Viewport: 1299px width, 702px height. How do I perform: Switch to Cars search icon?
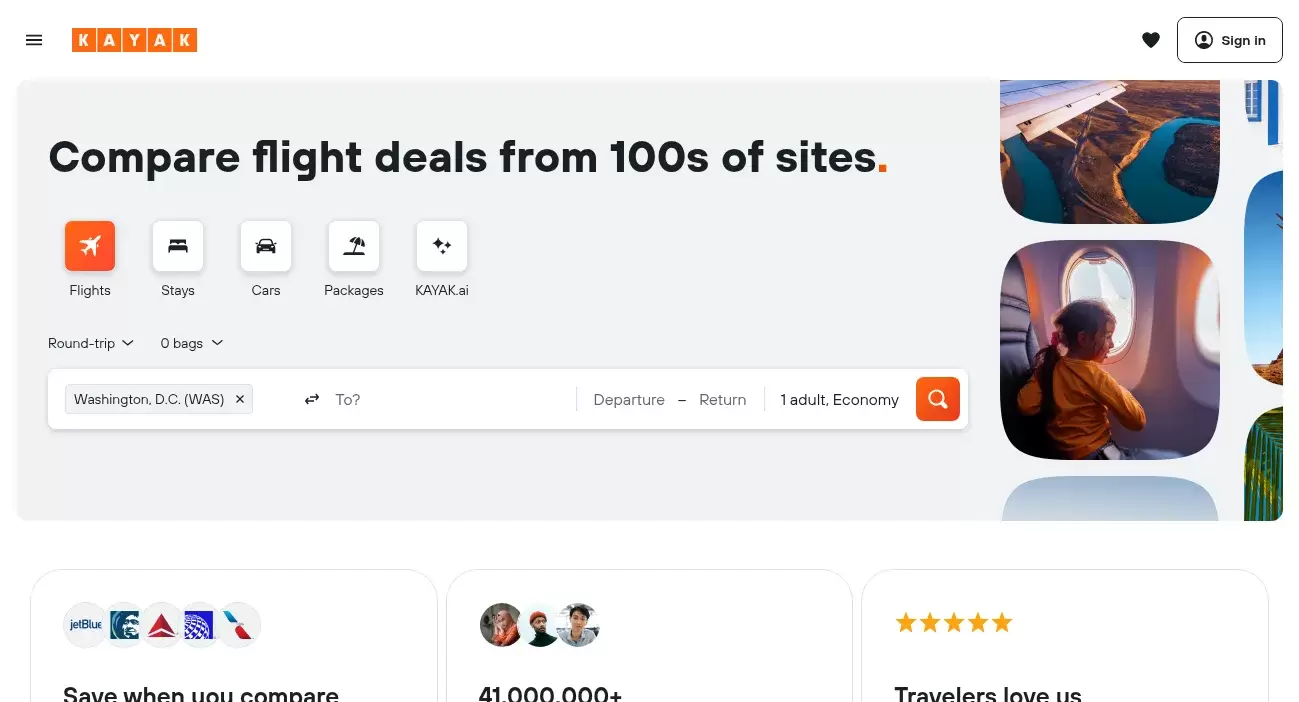coord(266,246)
